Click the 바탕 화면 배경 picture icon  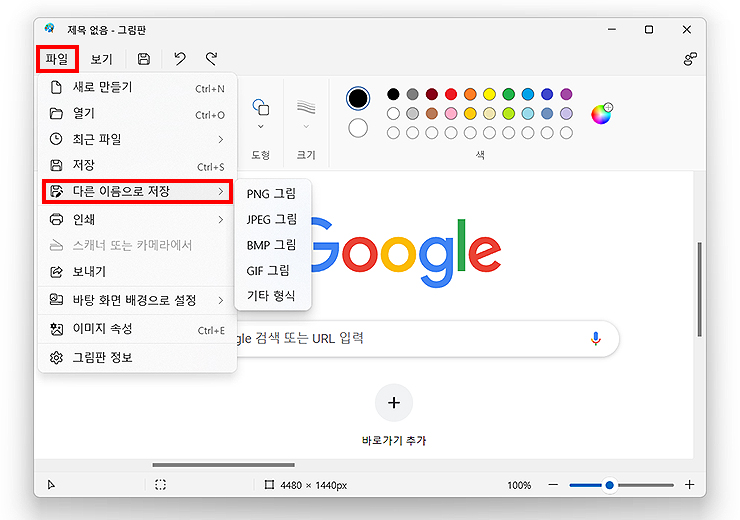[x=56, y=300]
